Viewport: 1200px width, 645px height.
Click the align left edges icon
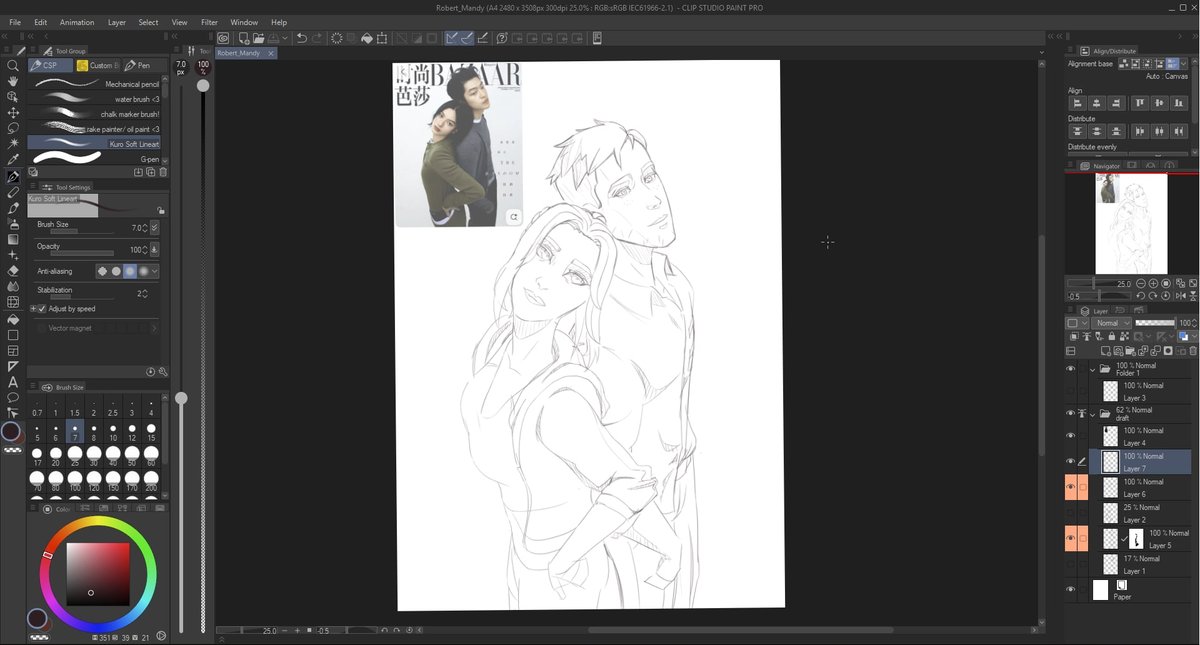1076,103
